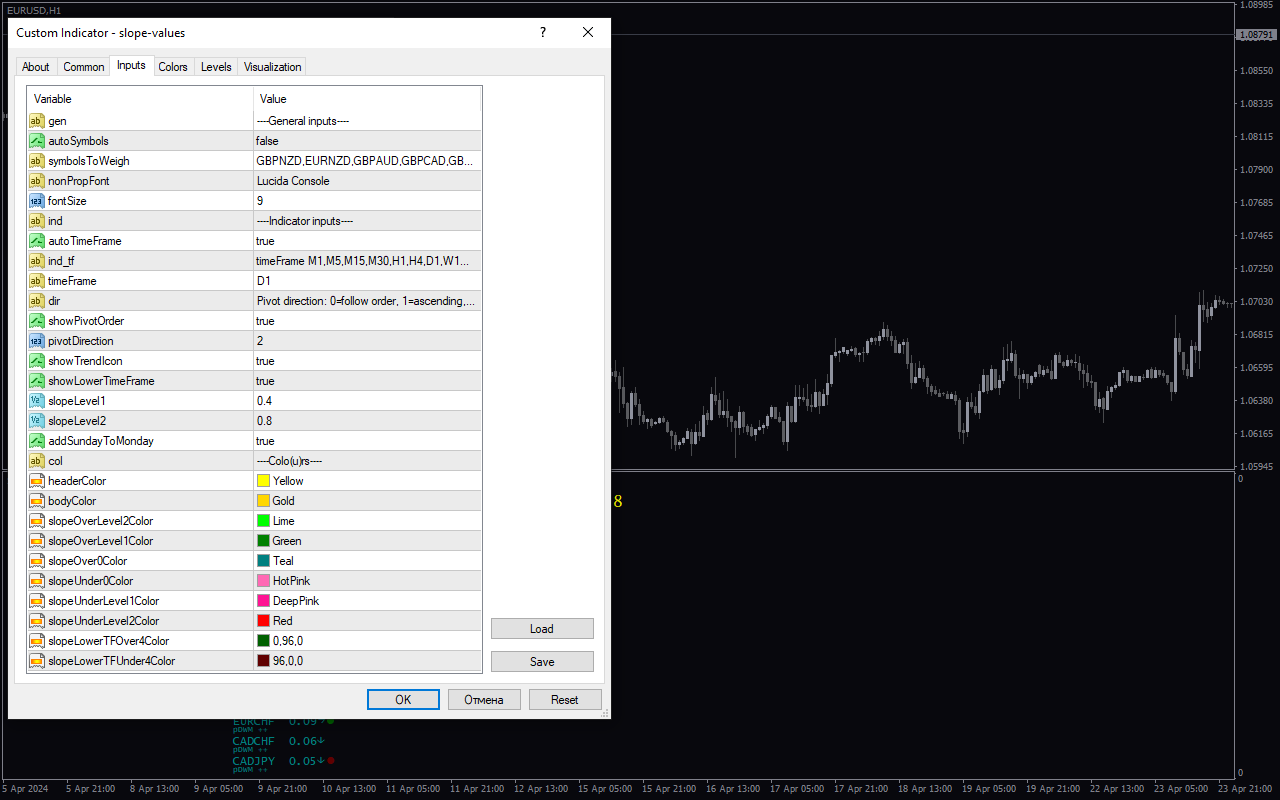Click the Reset button

click(565, 700)
